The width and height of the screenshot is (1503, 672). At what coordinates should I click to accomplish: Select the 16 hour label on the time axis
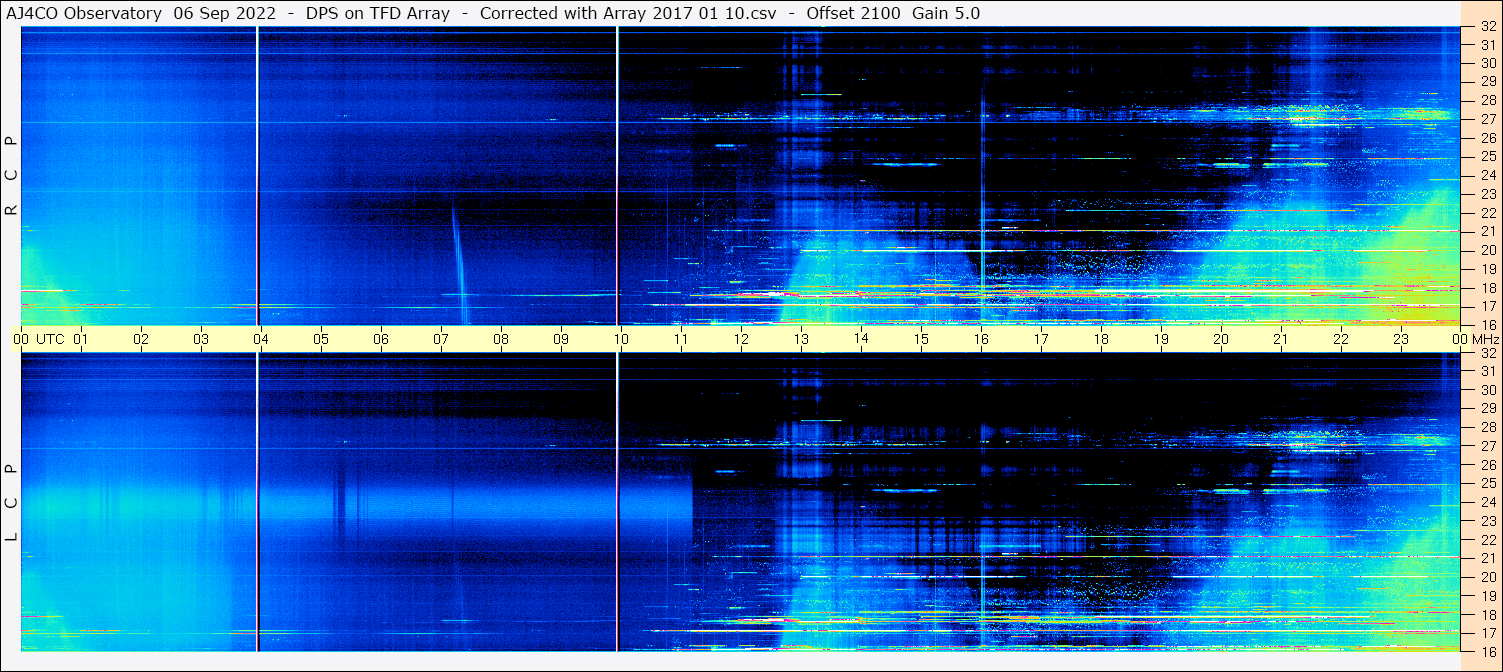click(x=981, y=339)
